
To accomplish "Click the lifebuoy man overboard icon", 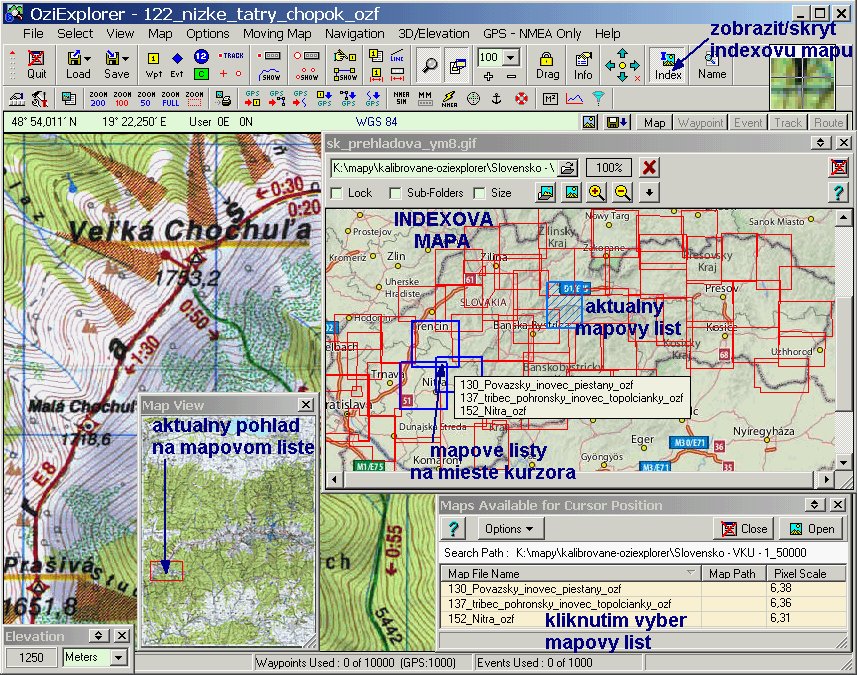I will point(521,98).
